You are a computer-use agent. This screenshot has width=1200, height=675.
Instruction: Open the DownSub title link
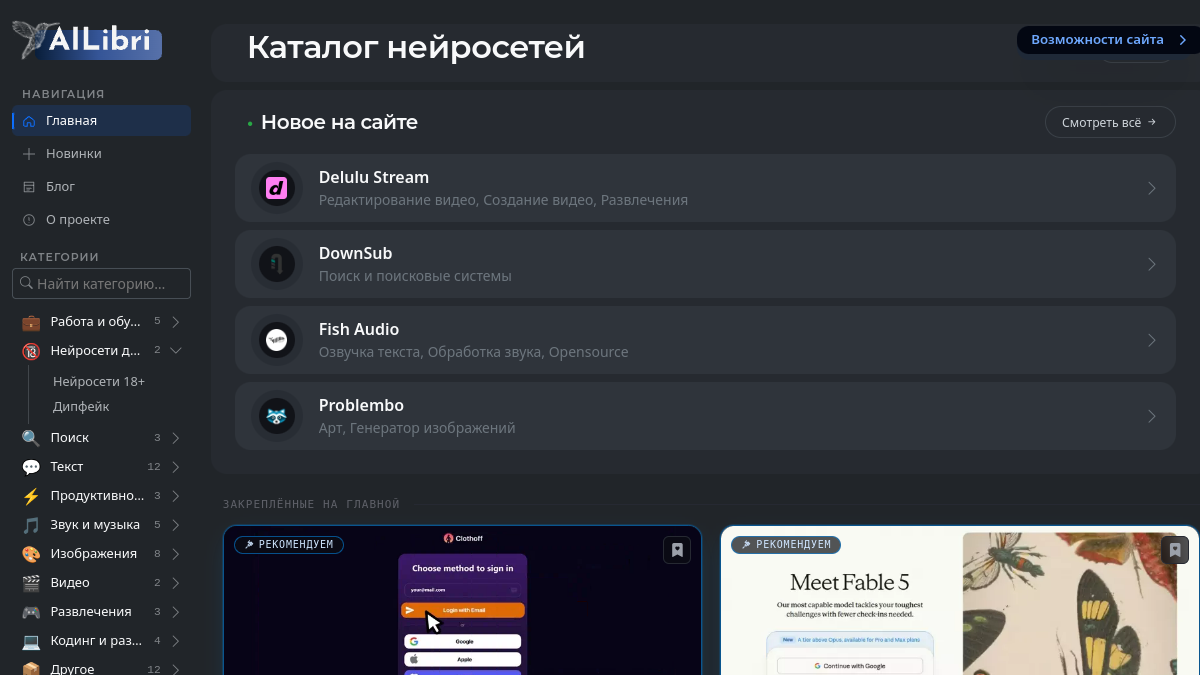(x=355, y=253)
